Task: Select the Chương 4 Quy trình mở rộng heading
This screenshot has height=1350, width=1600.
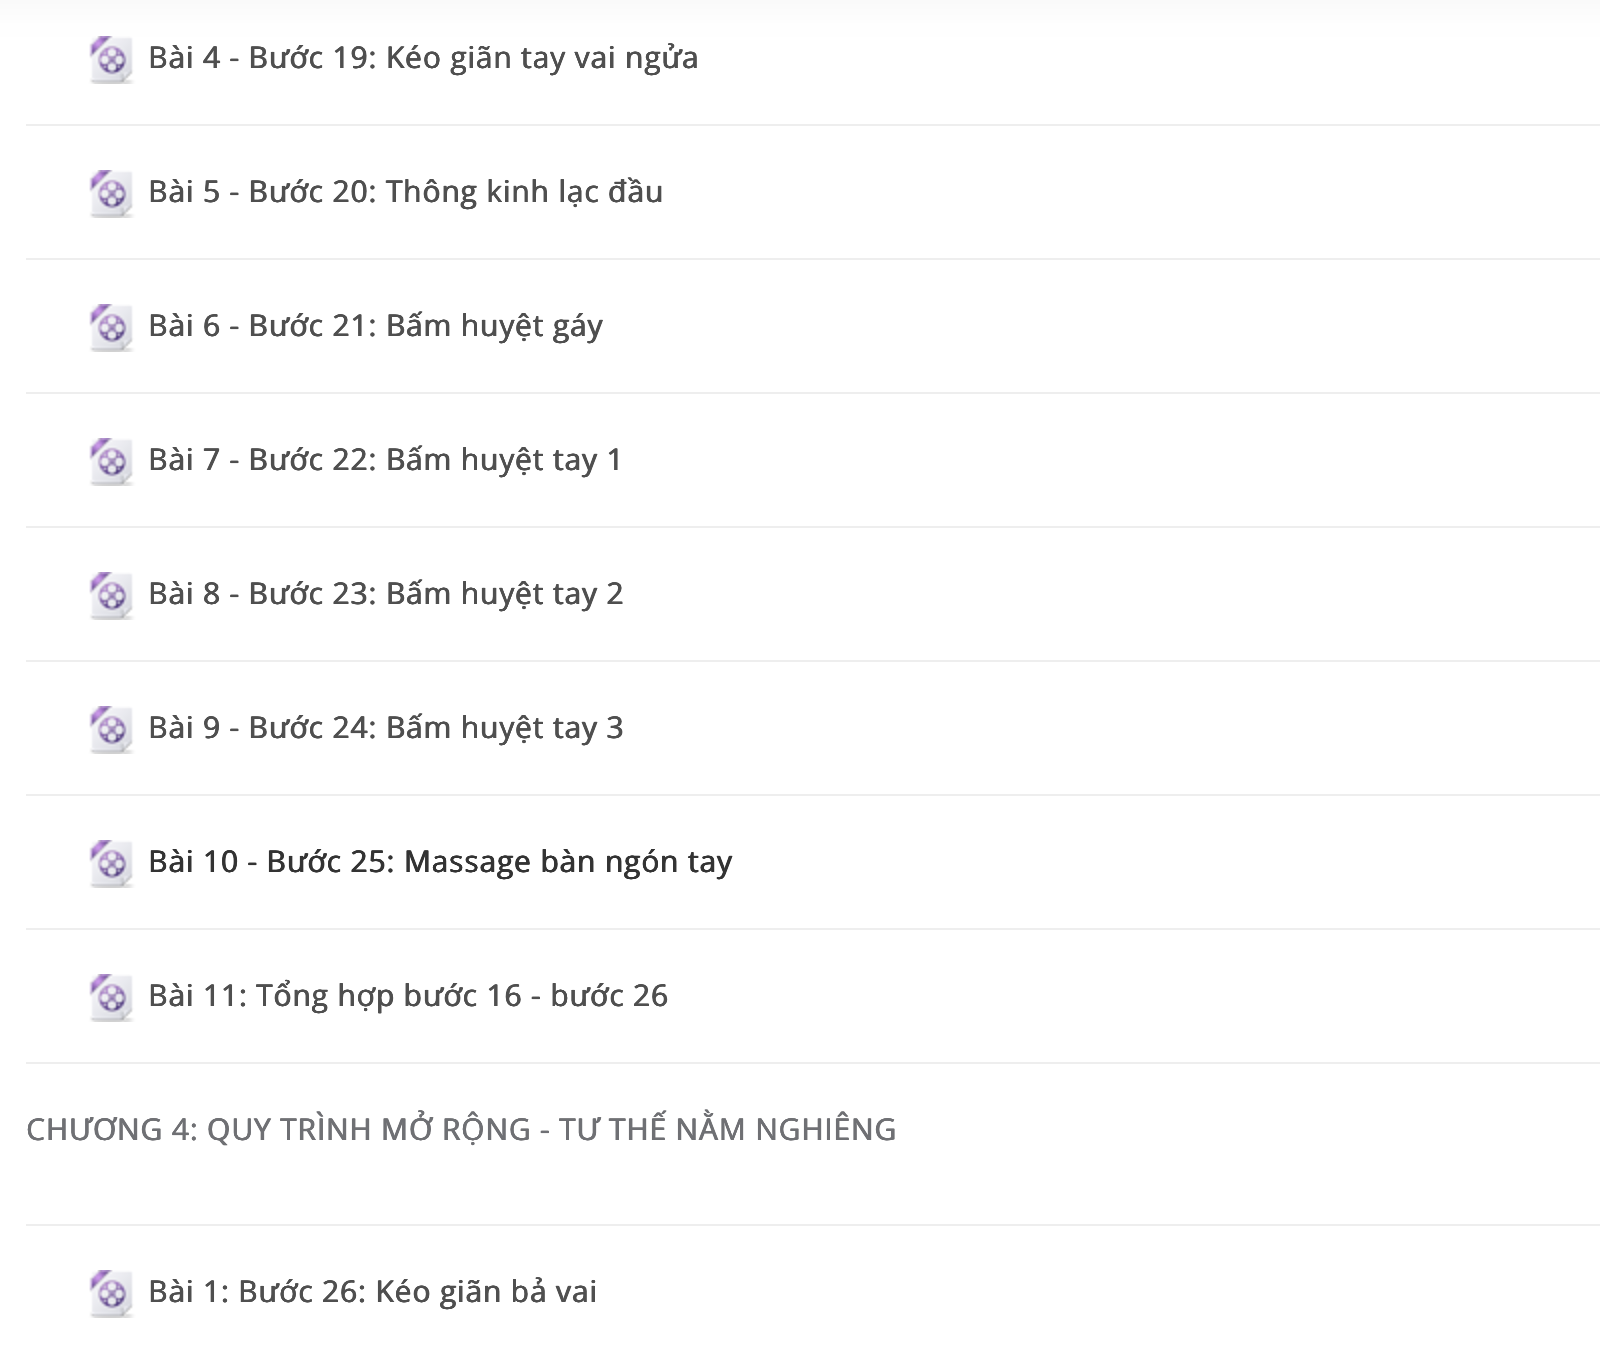Action: tap(461, 1129)
